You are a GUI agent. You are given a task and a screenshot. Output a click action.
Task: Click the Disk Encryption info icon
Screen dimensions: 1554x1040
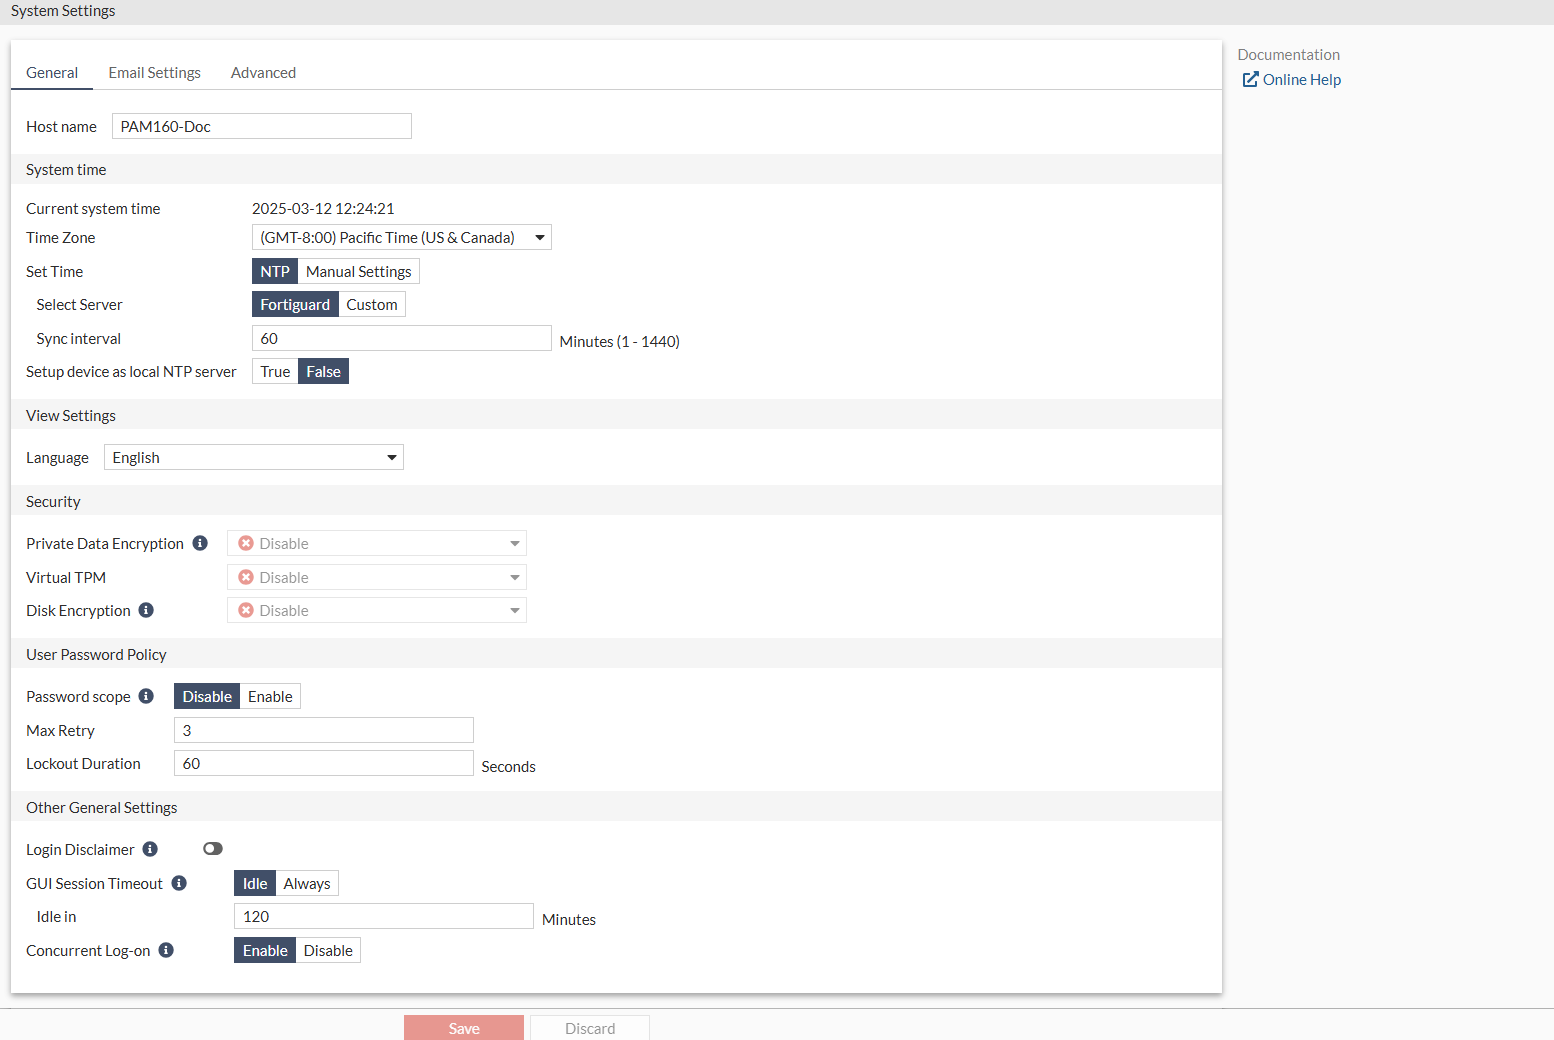pos(146,610)
